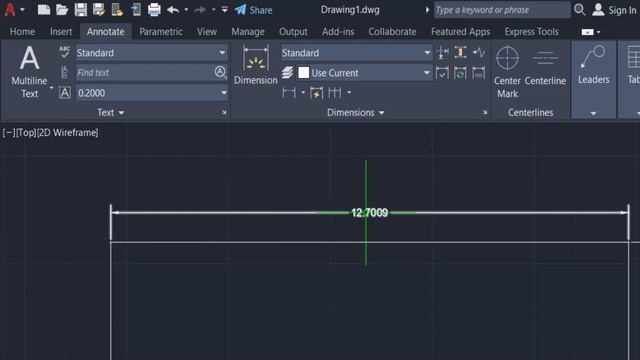Click the Continue dimension icon
The image size is (640, 360).
(335, 93)
